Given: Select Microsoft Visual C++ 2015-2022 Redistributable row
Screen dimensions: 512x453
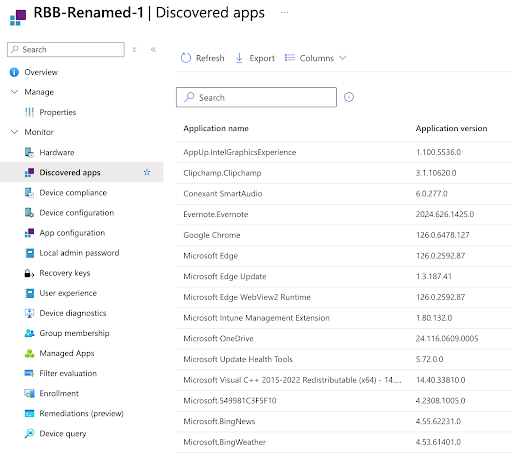Looking at the screenshot, I should pyautogui.click(x=344, y=380).
